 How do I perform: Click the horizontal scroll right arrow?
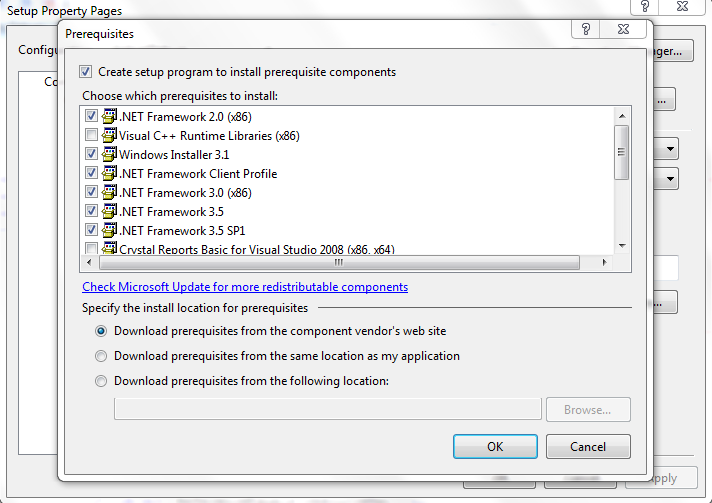(x=604, y=262)
